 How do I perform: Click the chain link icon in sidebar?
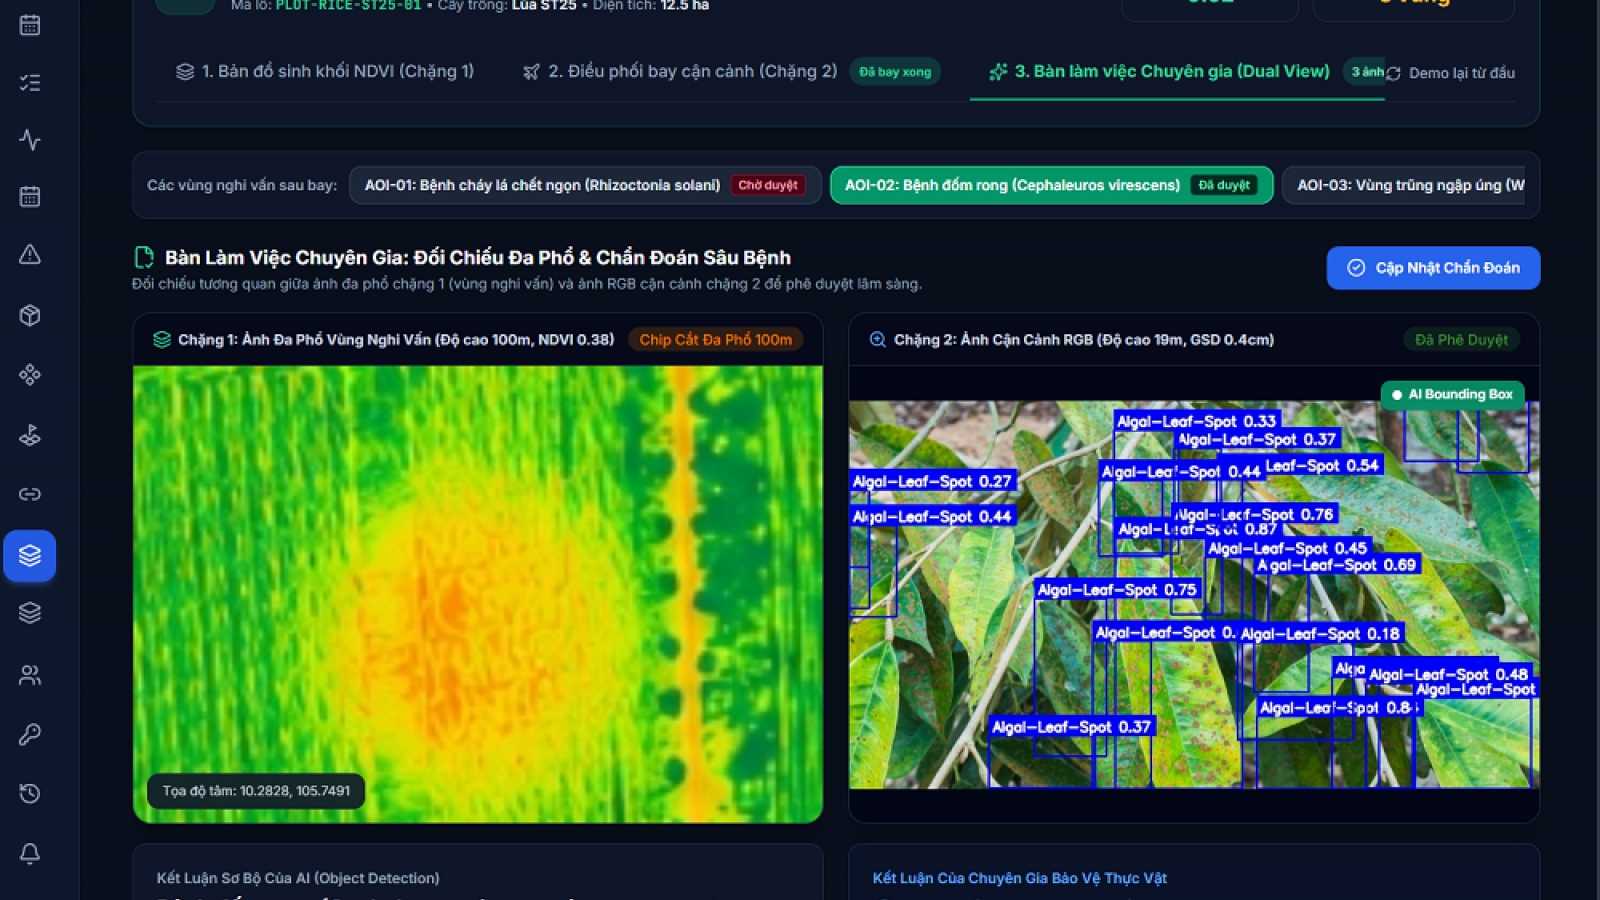30,494
